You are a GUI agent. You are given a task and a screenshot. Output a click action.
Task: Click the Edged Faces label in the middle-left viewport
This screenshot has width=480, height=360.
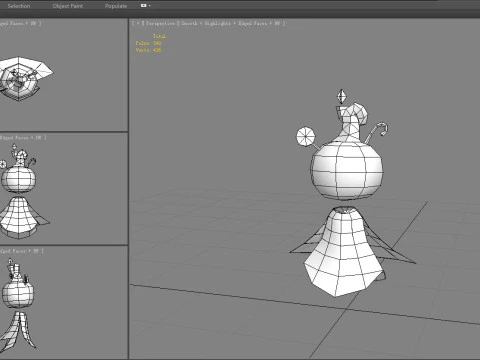point(14,138)
